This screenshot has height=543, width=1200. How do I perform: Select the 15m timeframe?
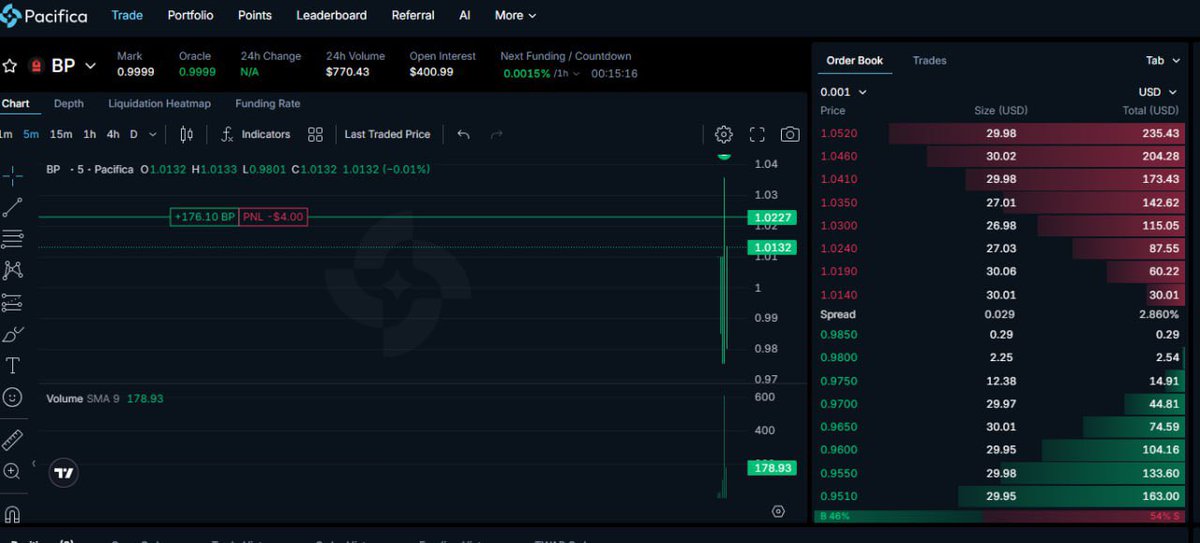pos(61,134)
